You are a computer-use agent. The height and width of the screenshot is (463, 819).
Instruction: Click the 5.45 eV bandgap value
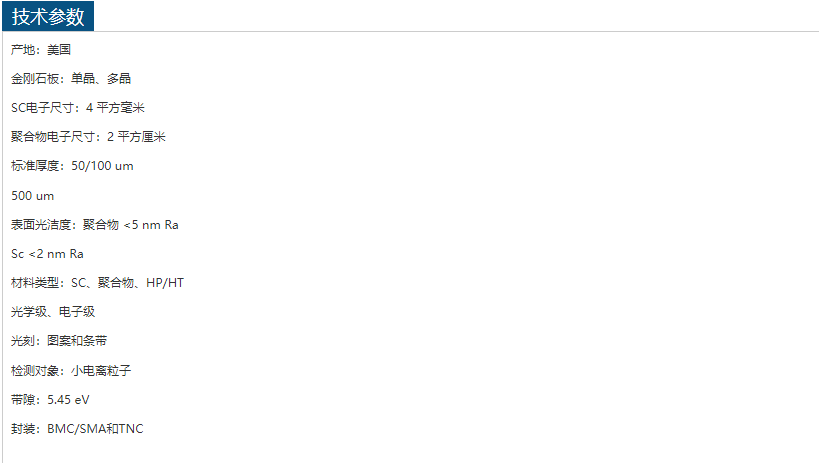click(x=68, y=400)
